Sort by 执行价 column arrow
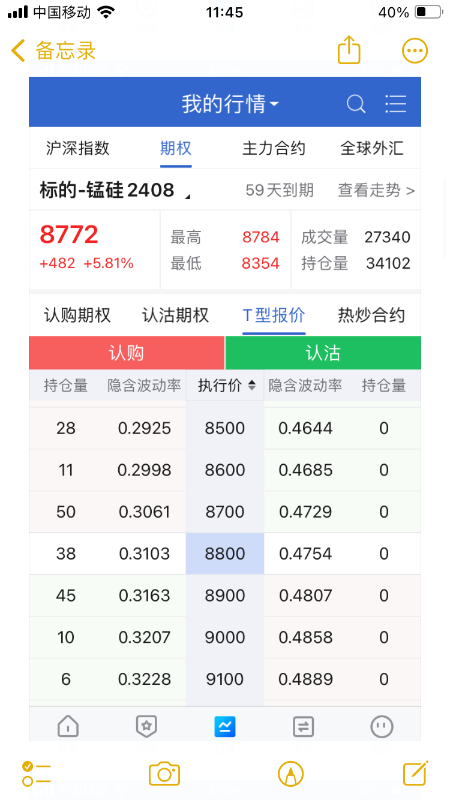Image resolution: width=450 pixels, height=800 pixels. click(x=252, y=386)
